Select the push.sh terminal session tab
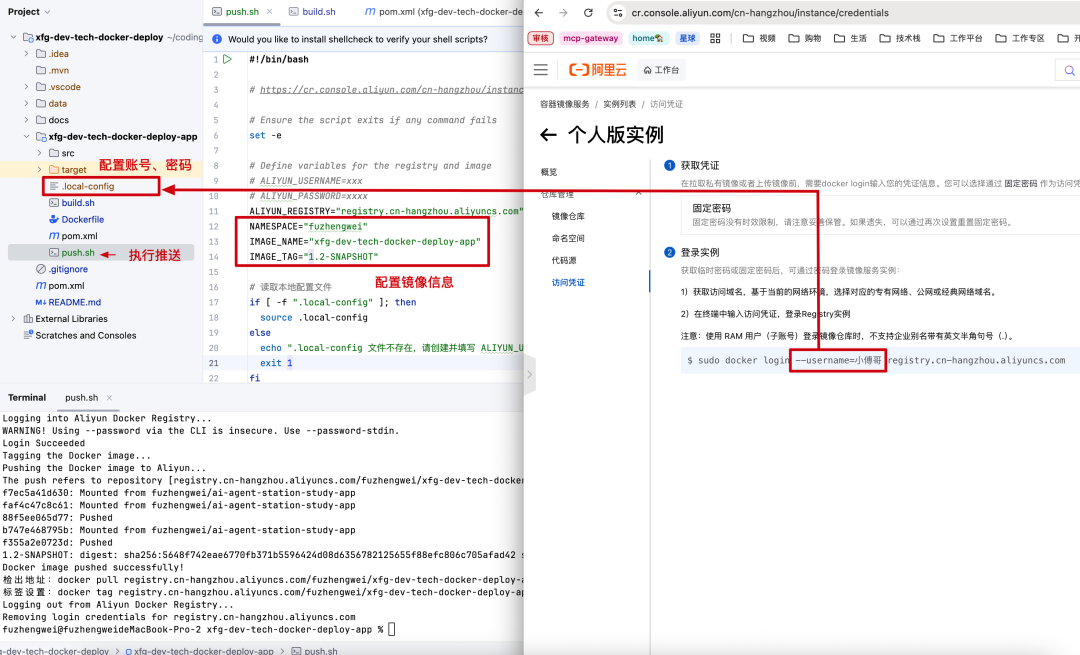The width and height of the screenshot is (1080, 655). [x=81, y=397]
